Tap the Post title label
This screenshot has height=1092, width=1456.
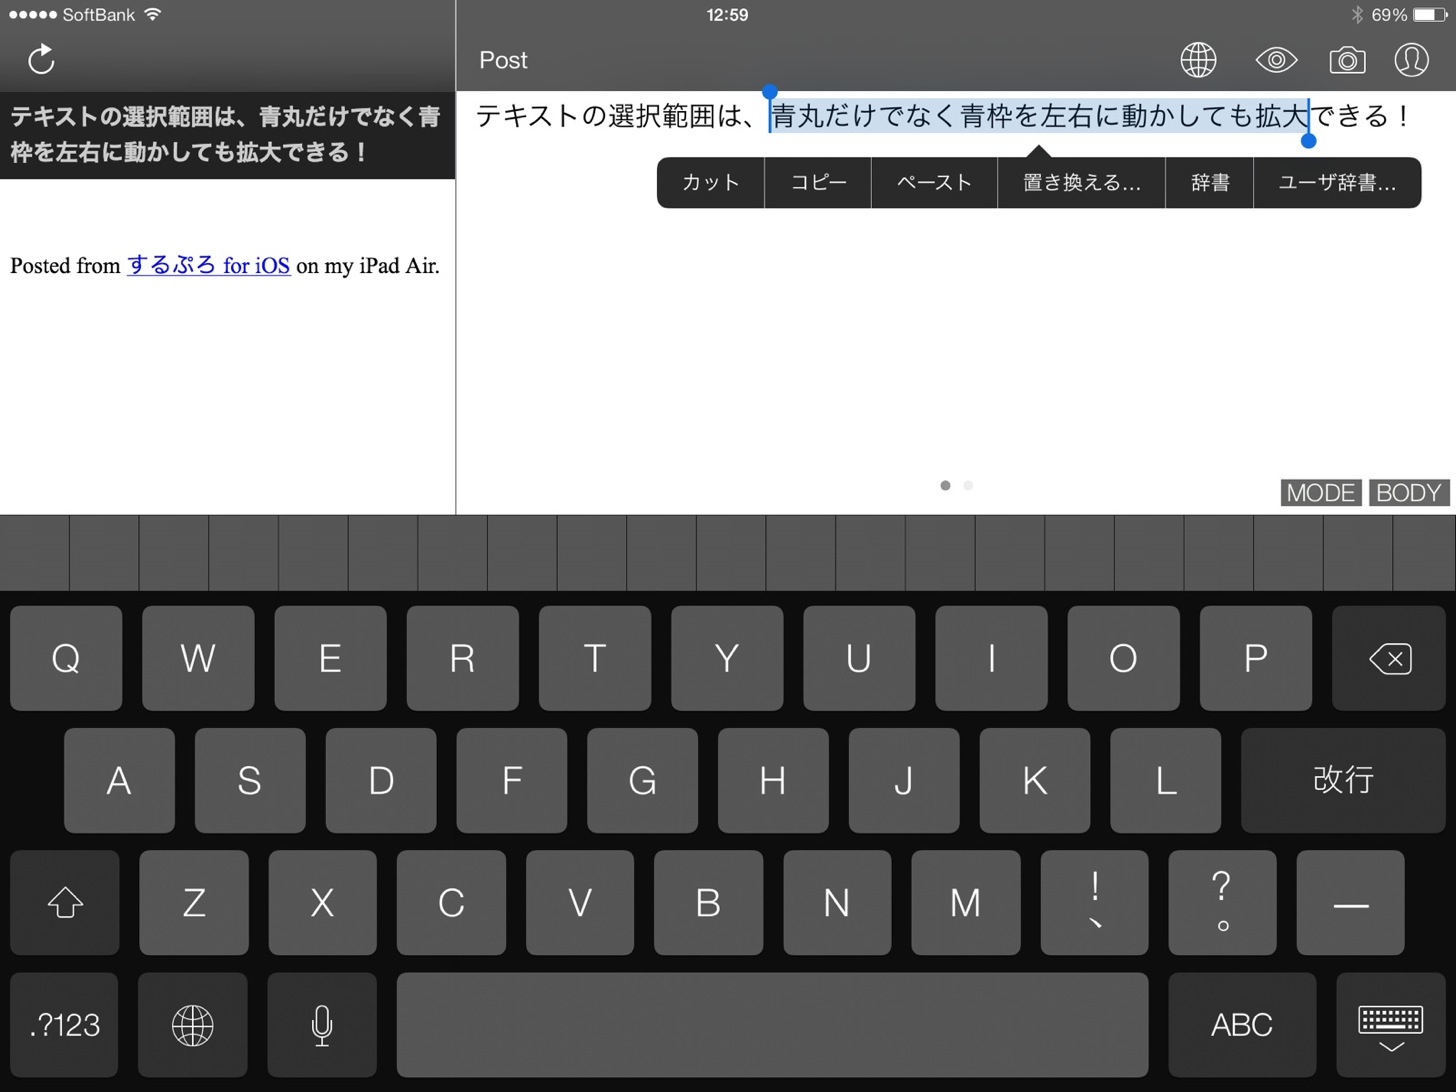(503, 60)
